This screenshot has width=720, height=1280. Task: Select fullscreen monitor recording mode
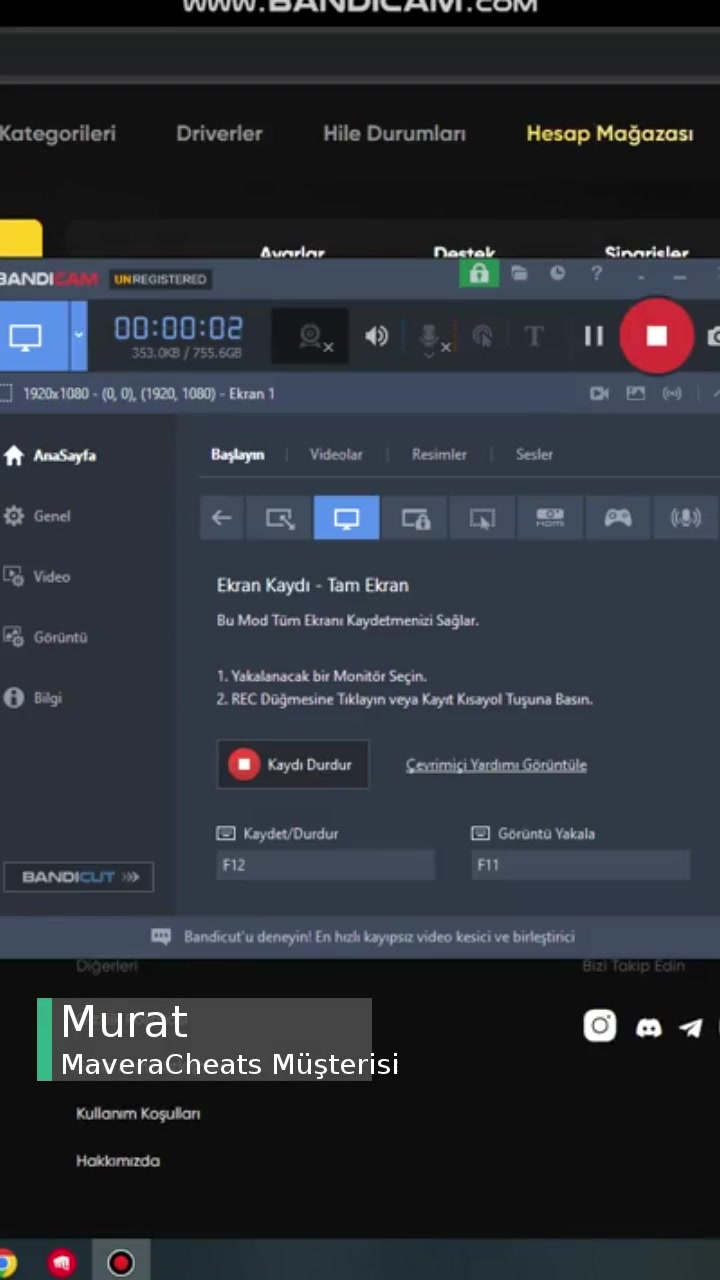pyautogui.click(x=347, y=518)
